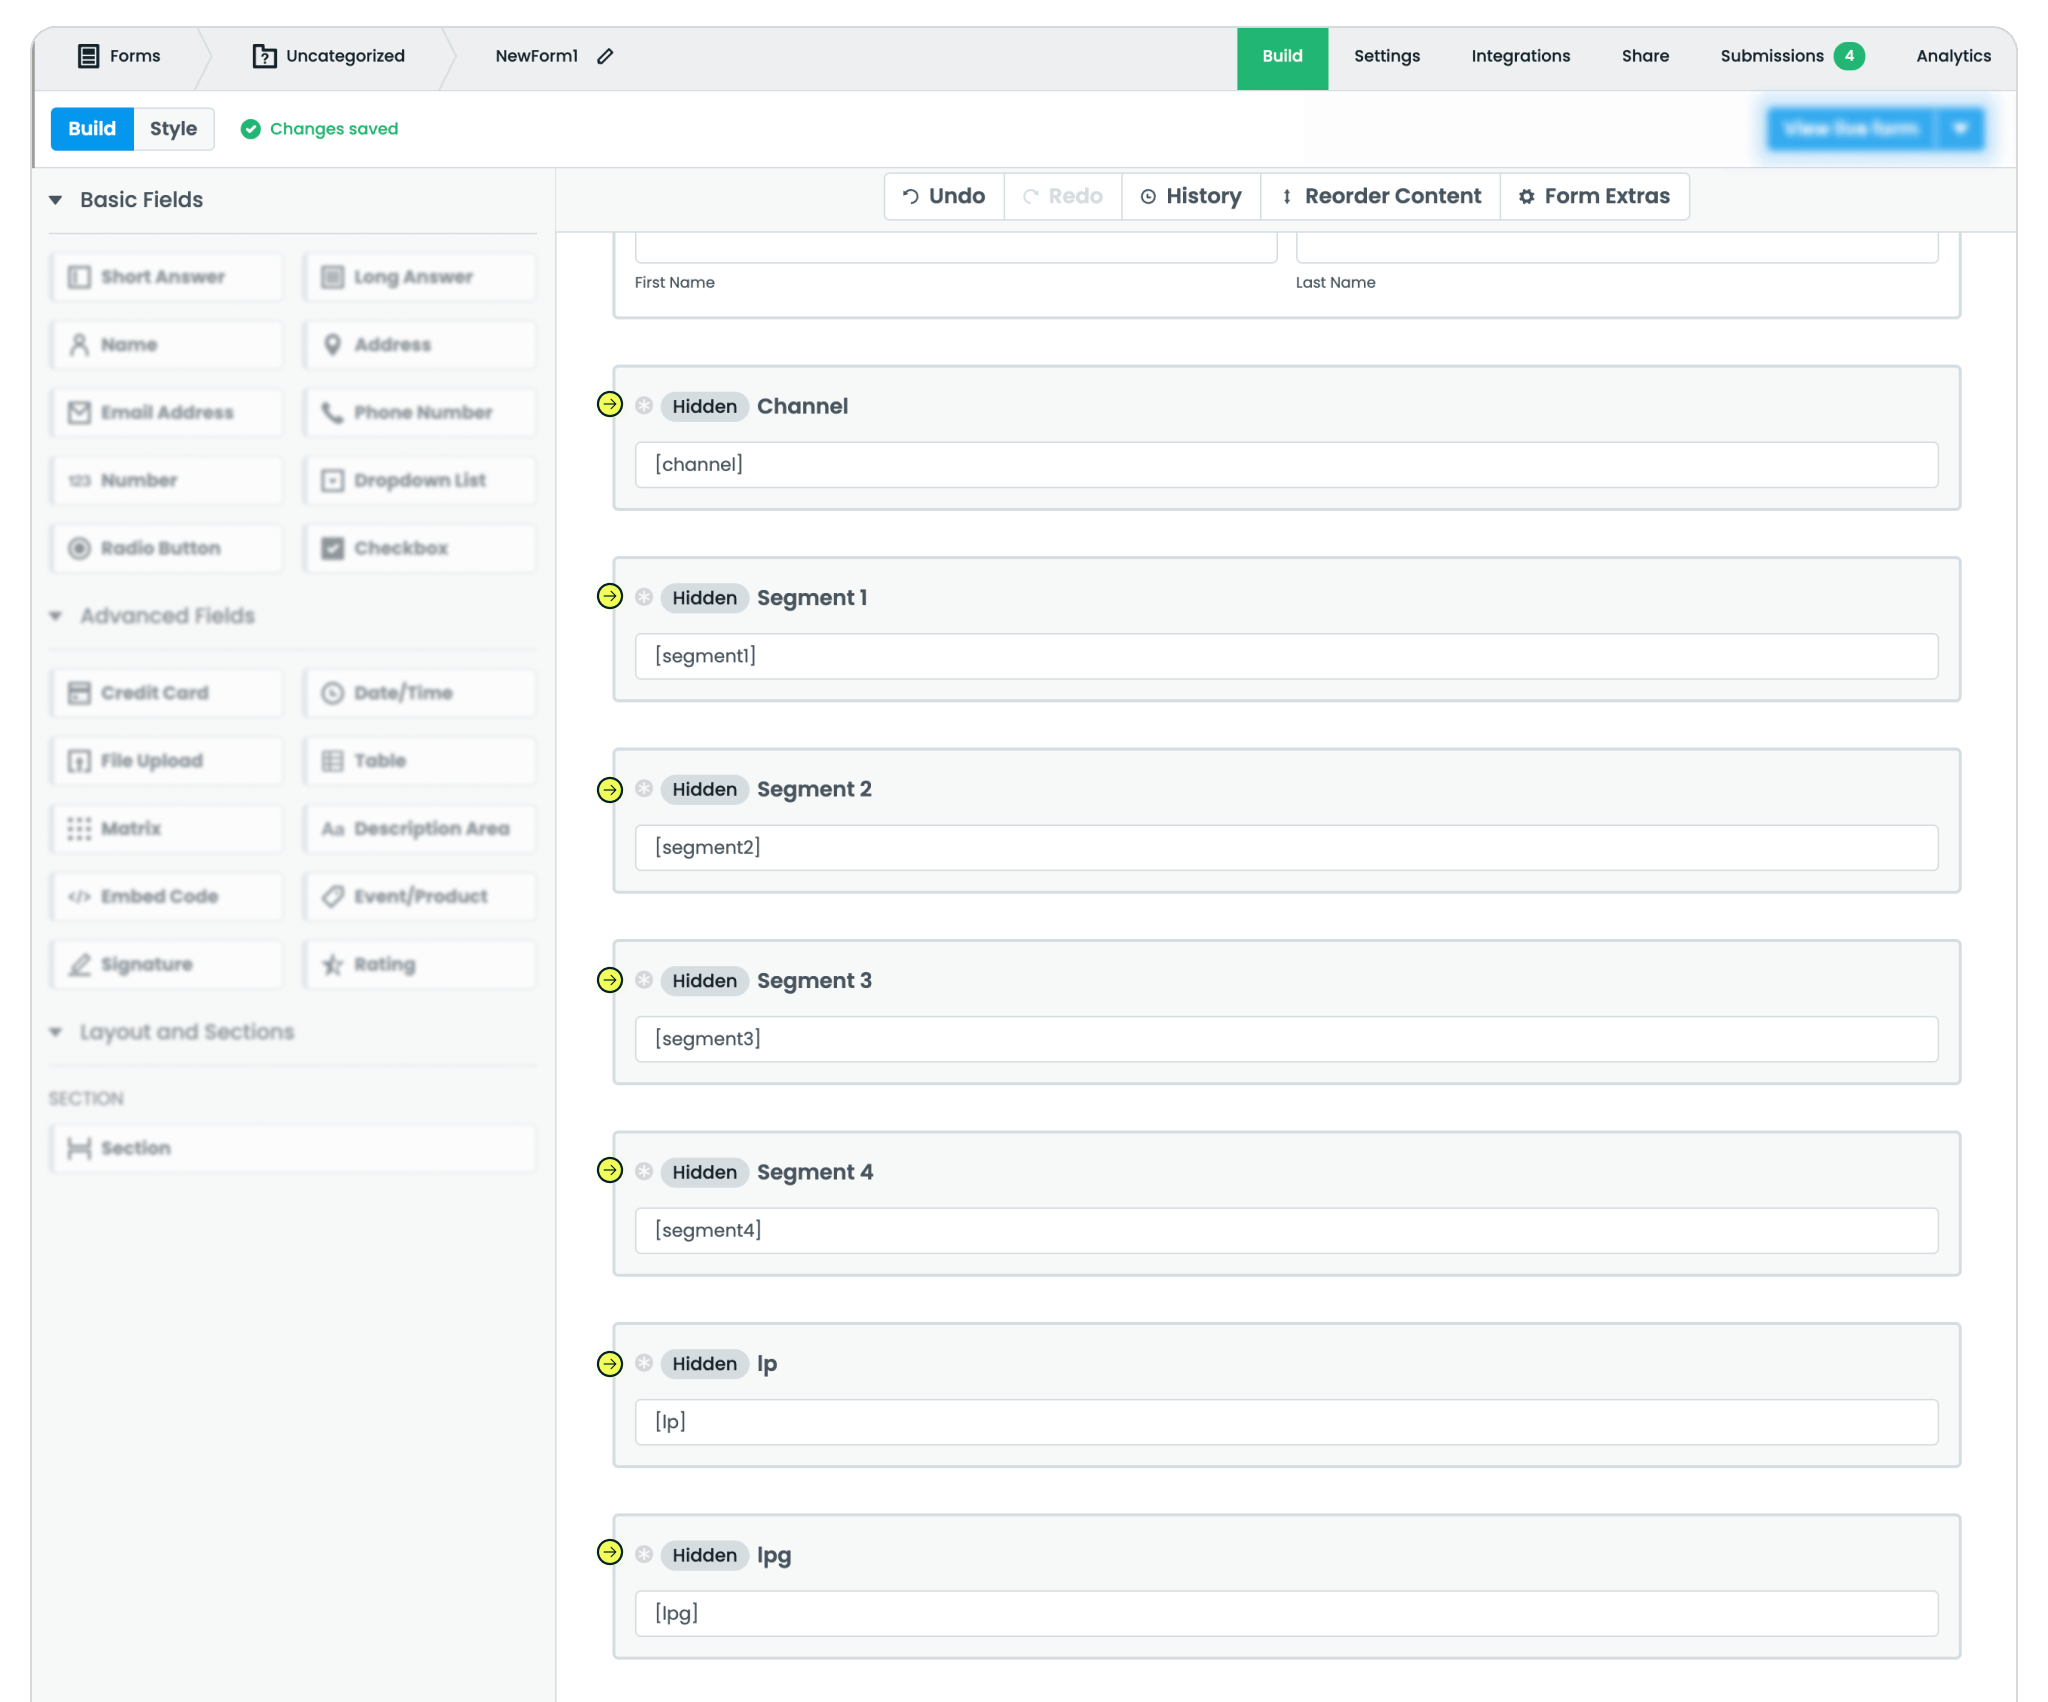Click the yellow arrow beside Channel field
Image resolution: width=2048 pixels, height=1702 pixels.
pyautogui.click(x=610, y=405)
